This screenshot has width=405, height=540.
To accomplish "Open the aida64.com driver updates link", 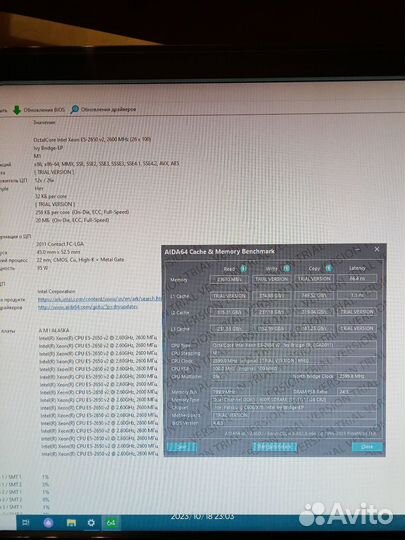I will tap(88, 307).
